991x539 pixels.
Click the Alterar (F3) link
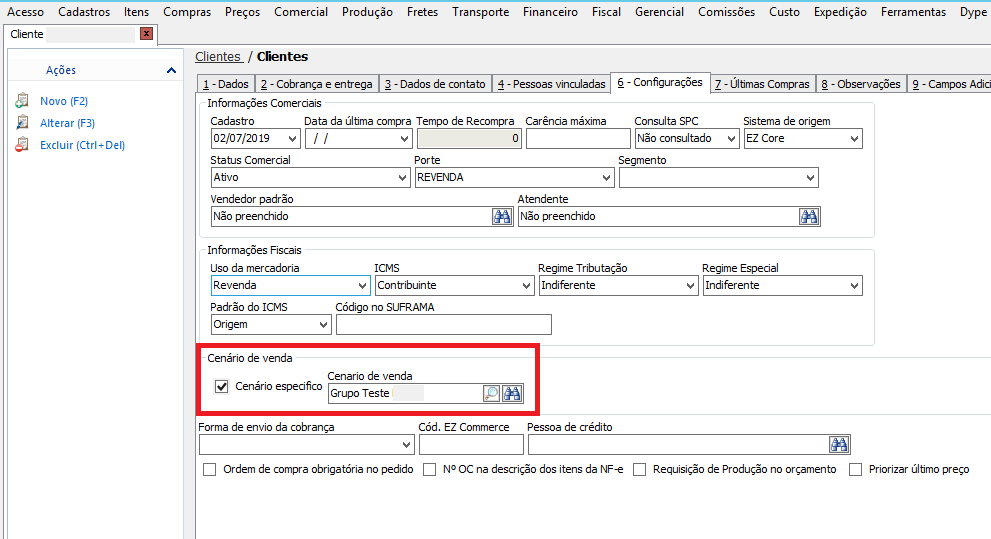pos(68,123)
